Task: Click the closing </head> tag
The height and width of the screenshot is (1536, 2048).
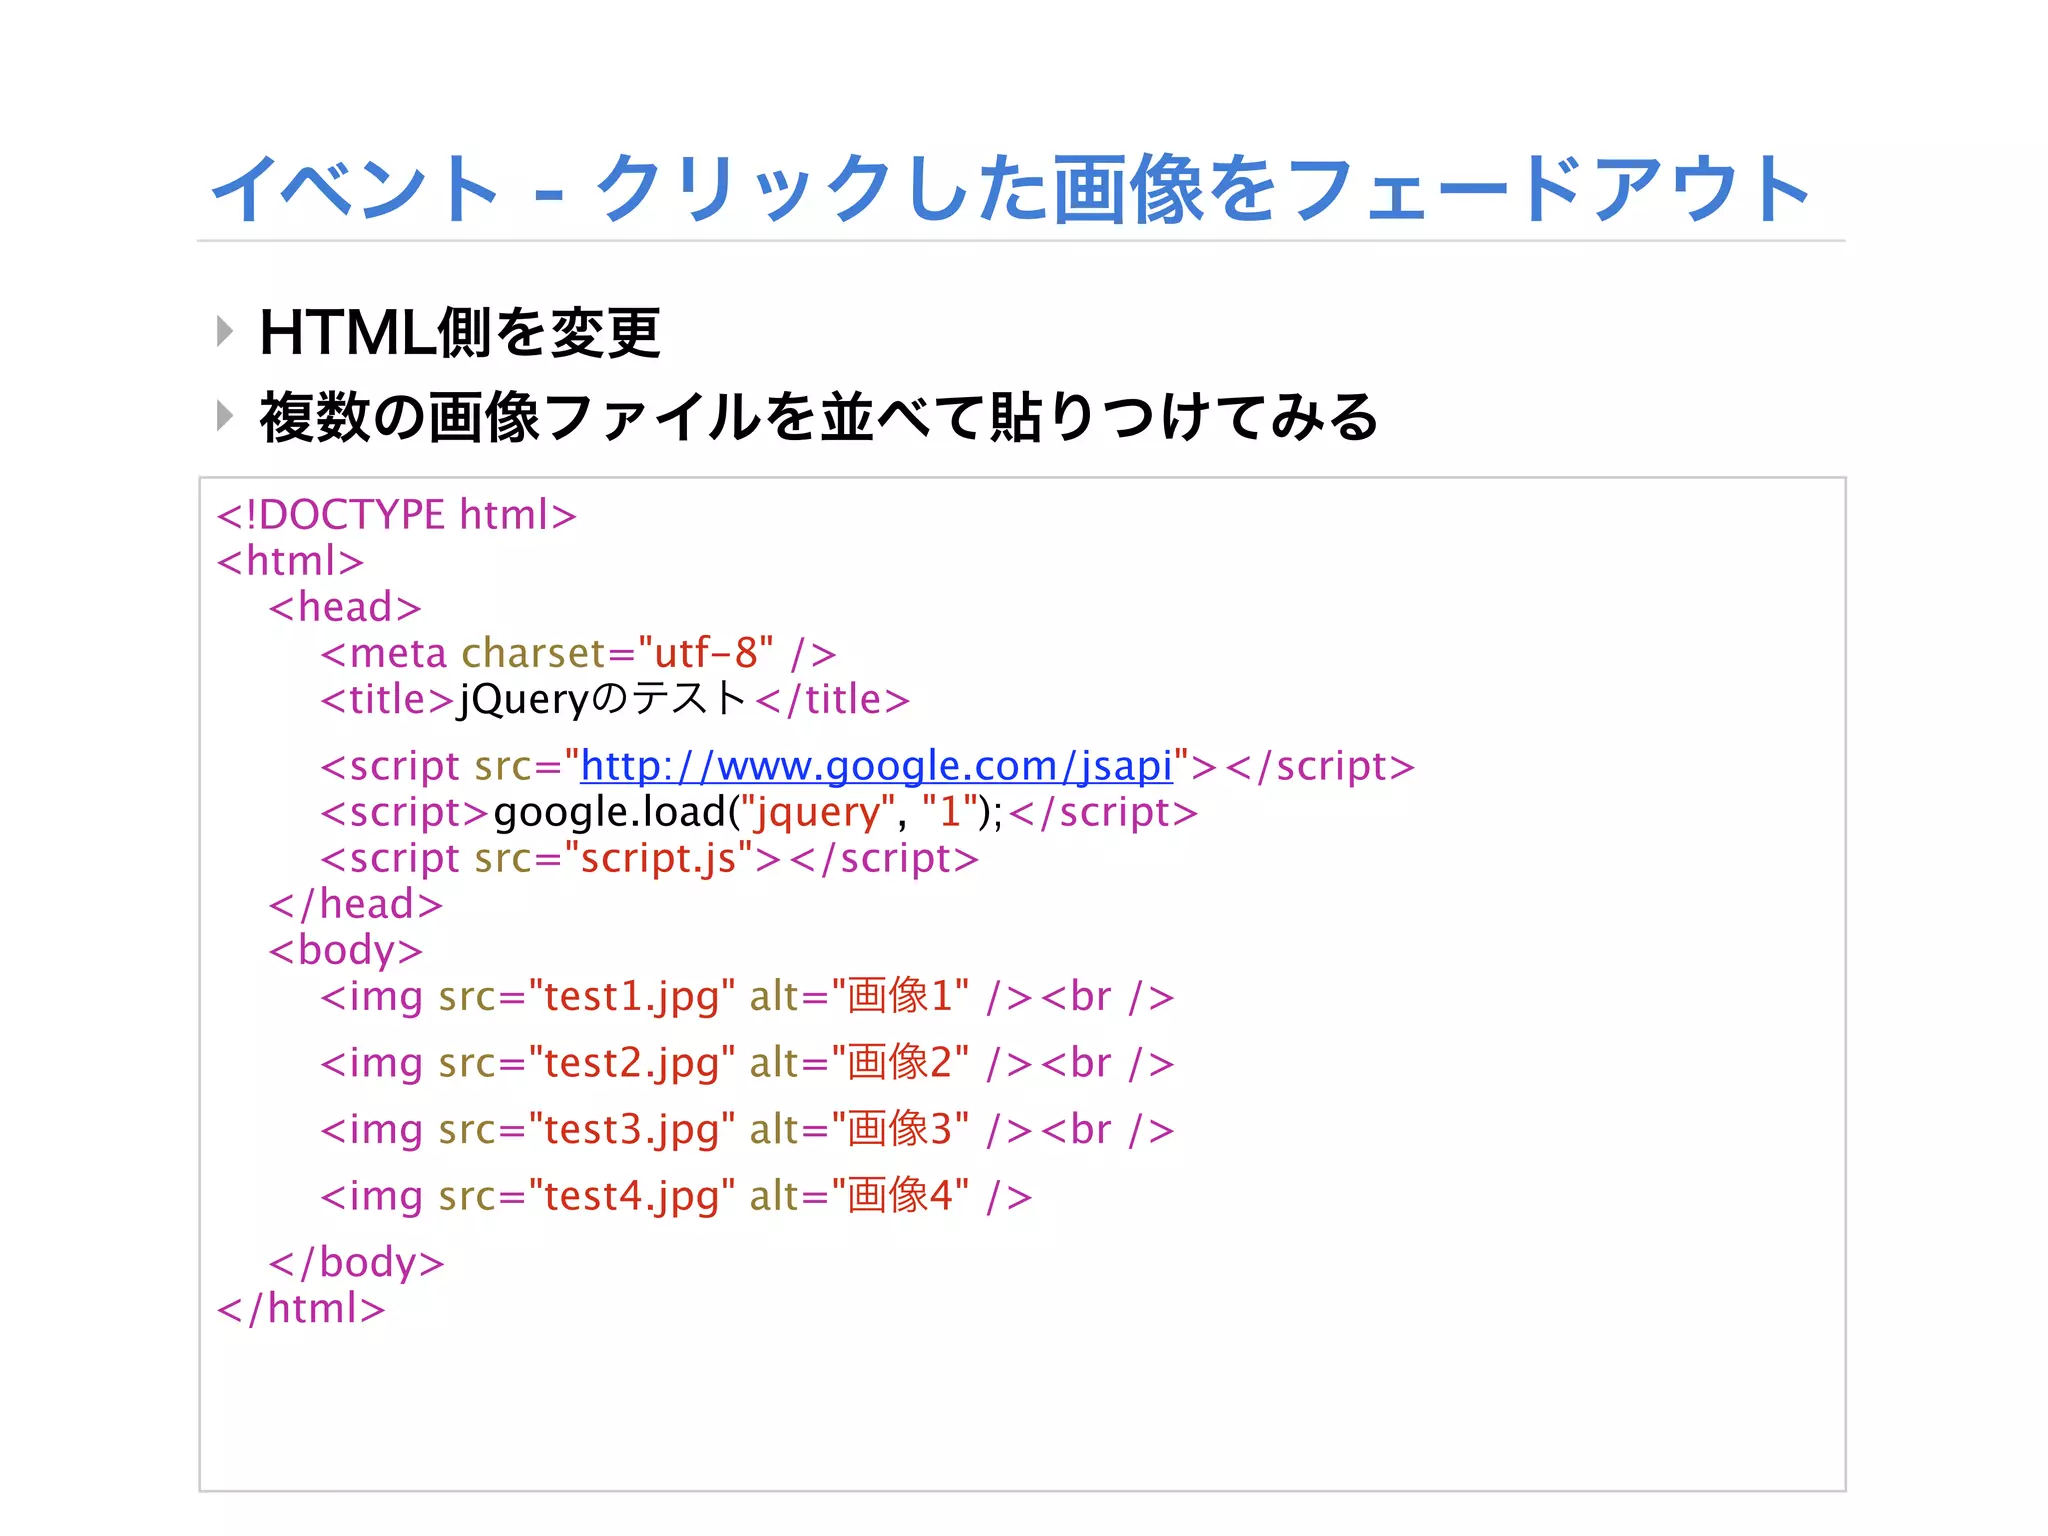Action: click(355, 904)
